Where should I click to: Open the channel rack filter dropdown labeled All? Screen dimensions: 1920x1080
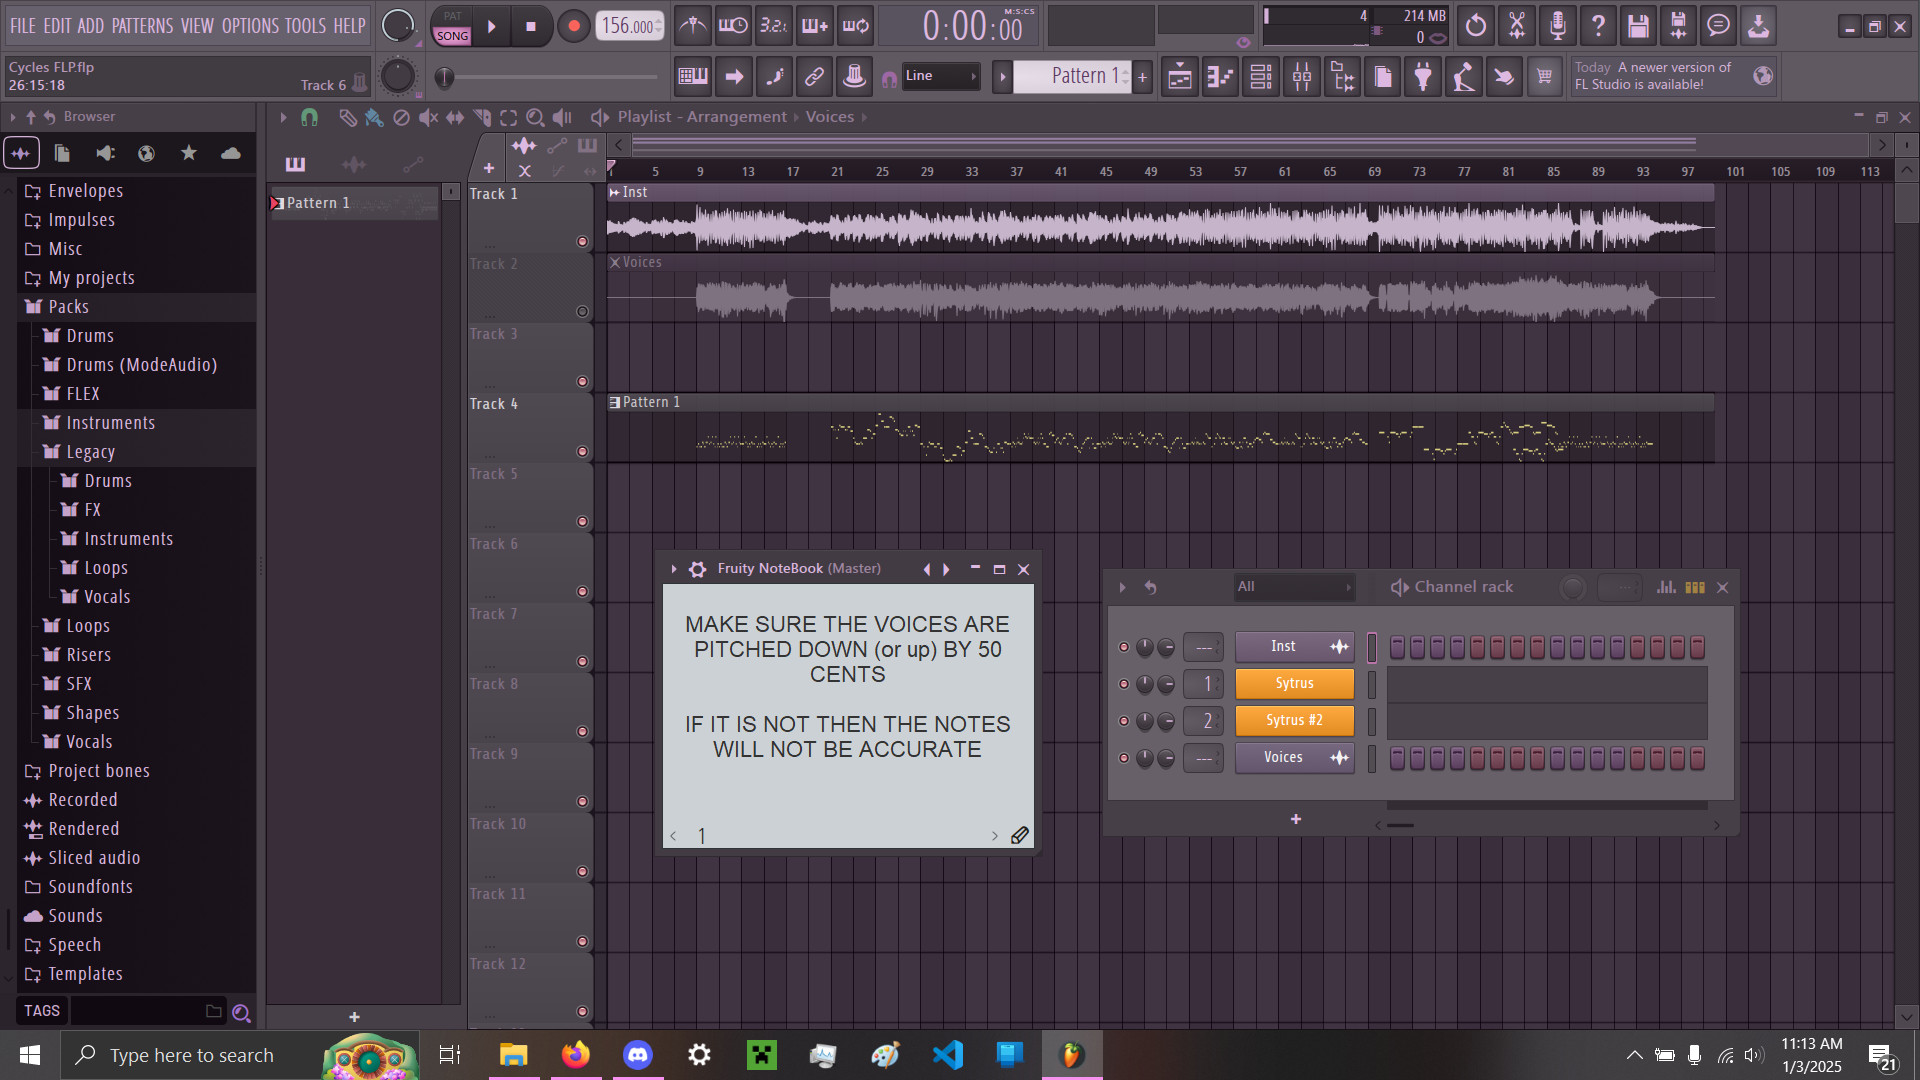(1295, 587)
